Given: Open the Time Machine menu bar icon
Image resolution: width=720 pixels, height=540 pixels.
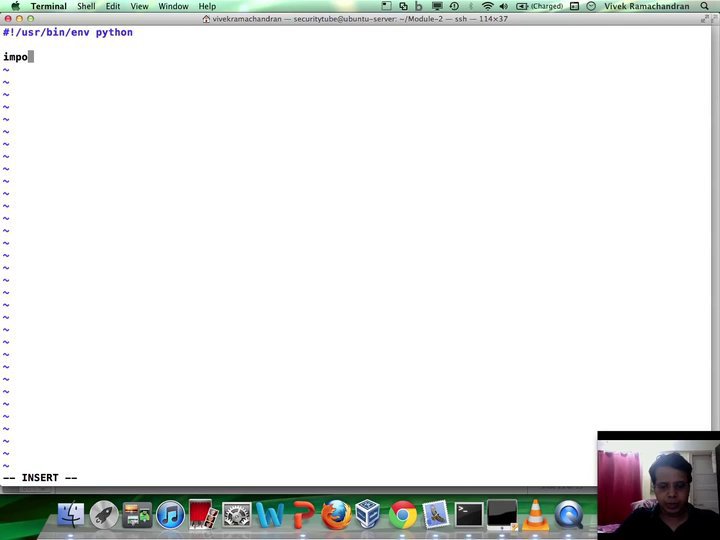Looking at the screenshot, I should 454,6.
